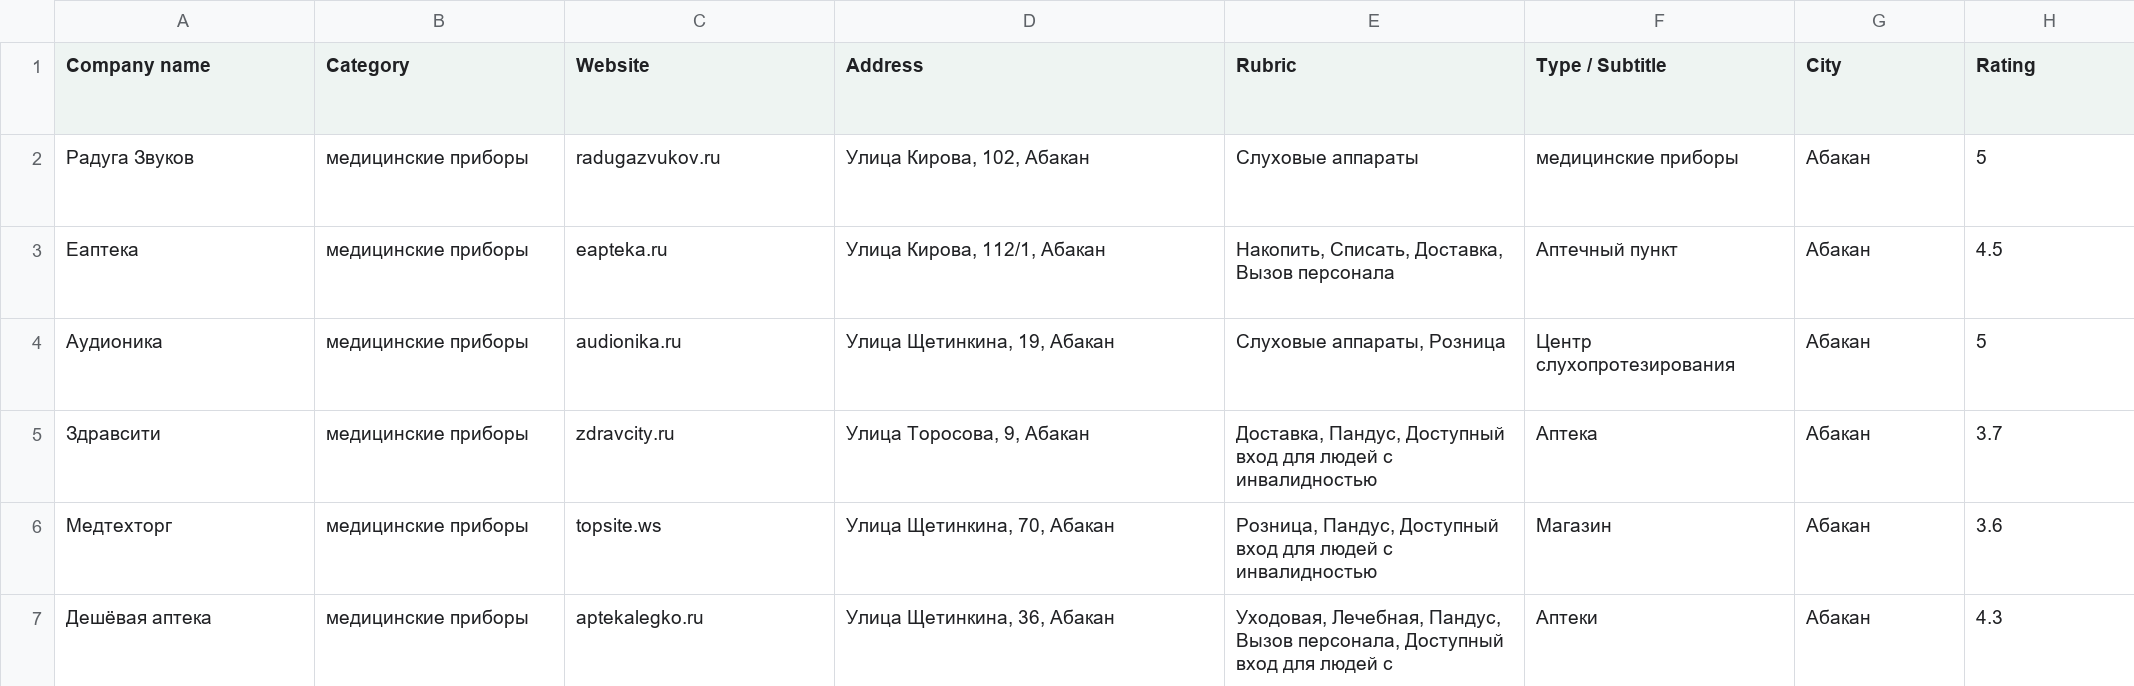The image size is (2134, 686).
Task: Select row 2 header
Action: pyautogui.click(x=27, y=180)
